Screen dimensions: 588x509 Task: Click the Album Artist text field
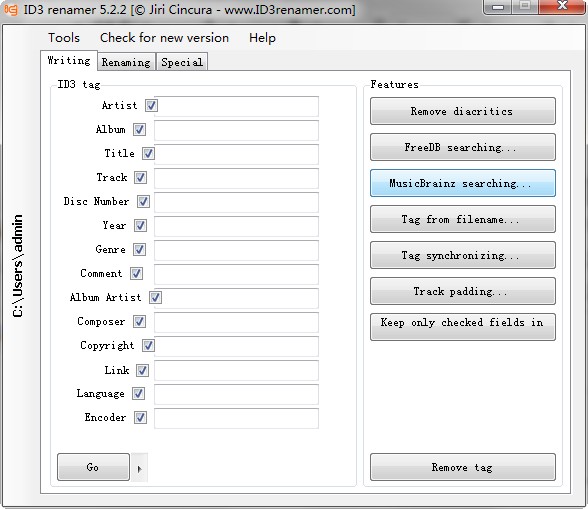click(x=237, y=298)
